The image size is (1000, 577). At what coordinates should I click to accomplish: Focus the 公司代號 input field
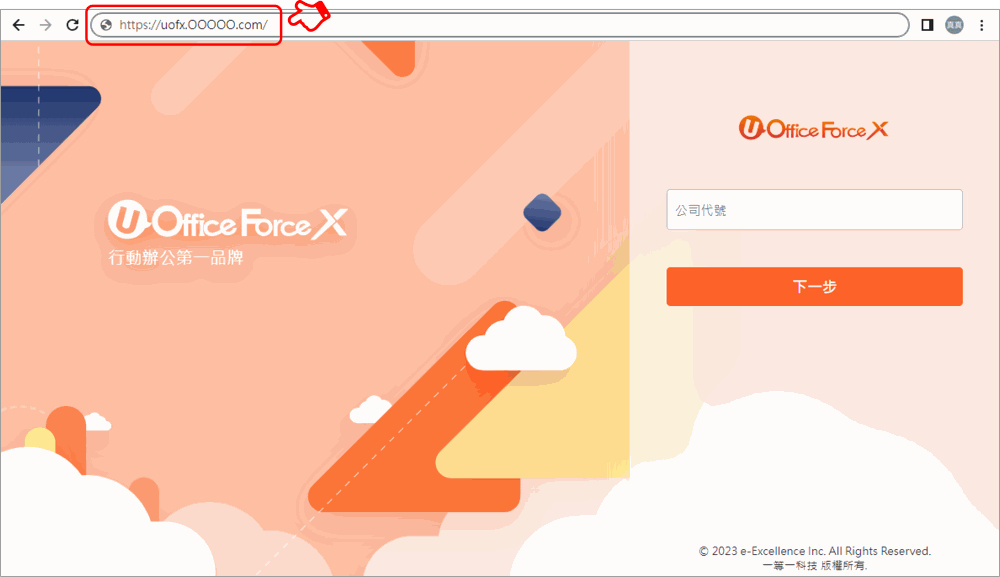click(x=814, y=209)
